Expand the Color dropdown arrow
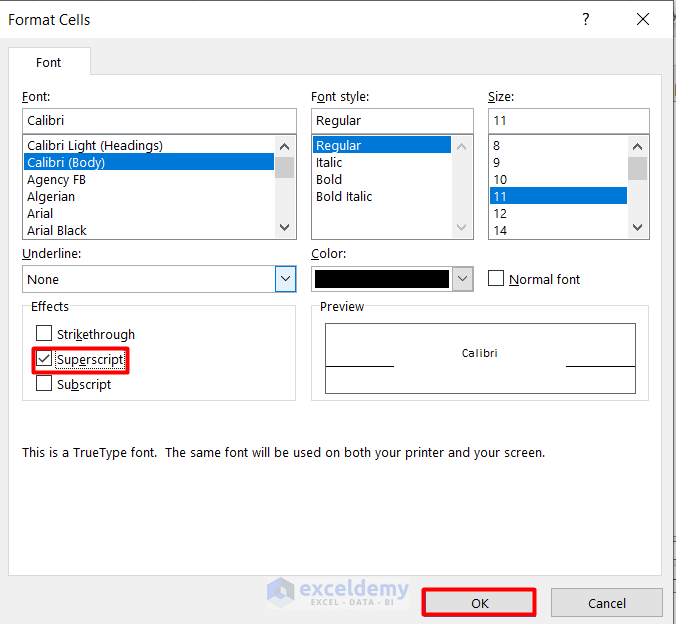 462,279
